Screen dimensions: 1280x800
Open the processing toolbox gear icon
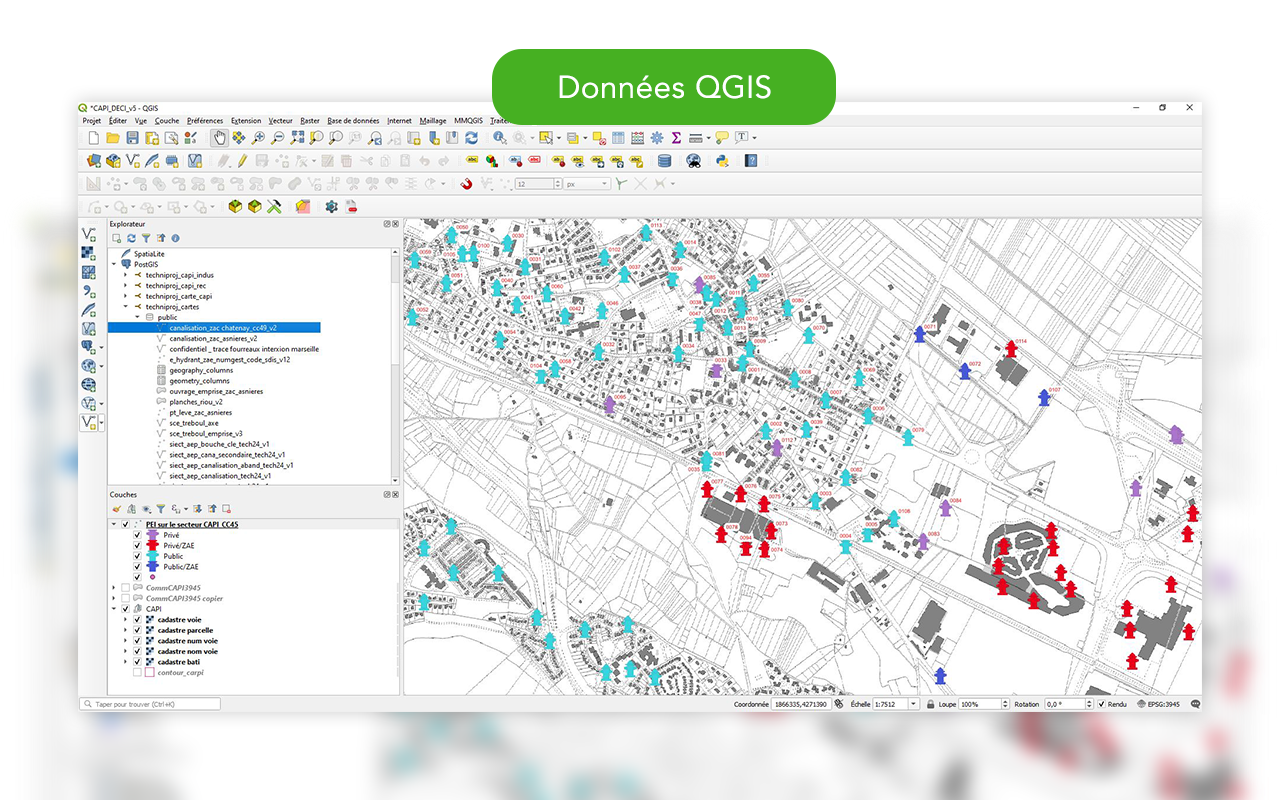[x=657, y=138]
